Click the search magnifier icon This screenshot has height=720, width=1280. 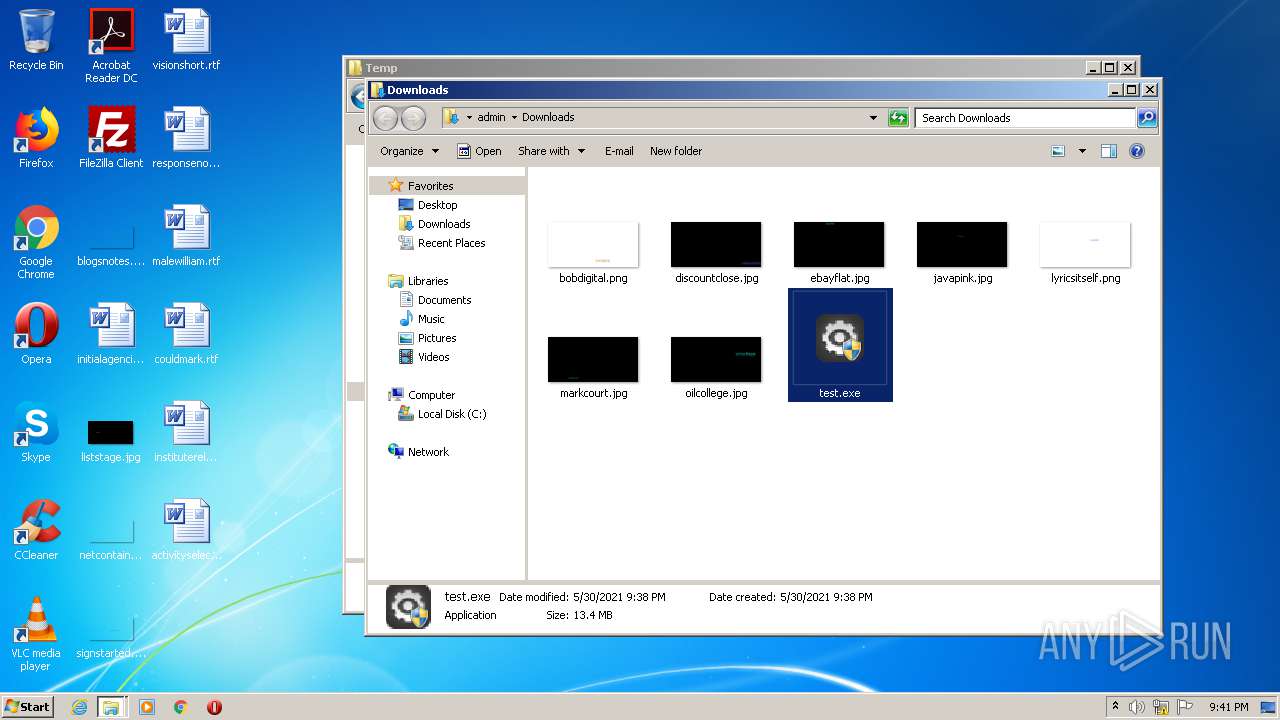[x=1147, y=118]
